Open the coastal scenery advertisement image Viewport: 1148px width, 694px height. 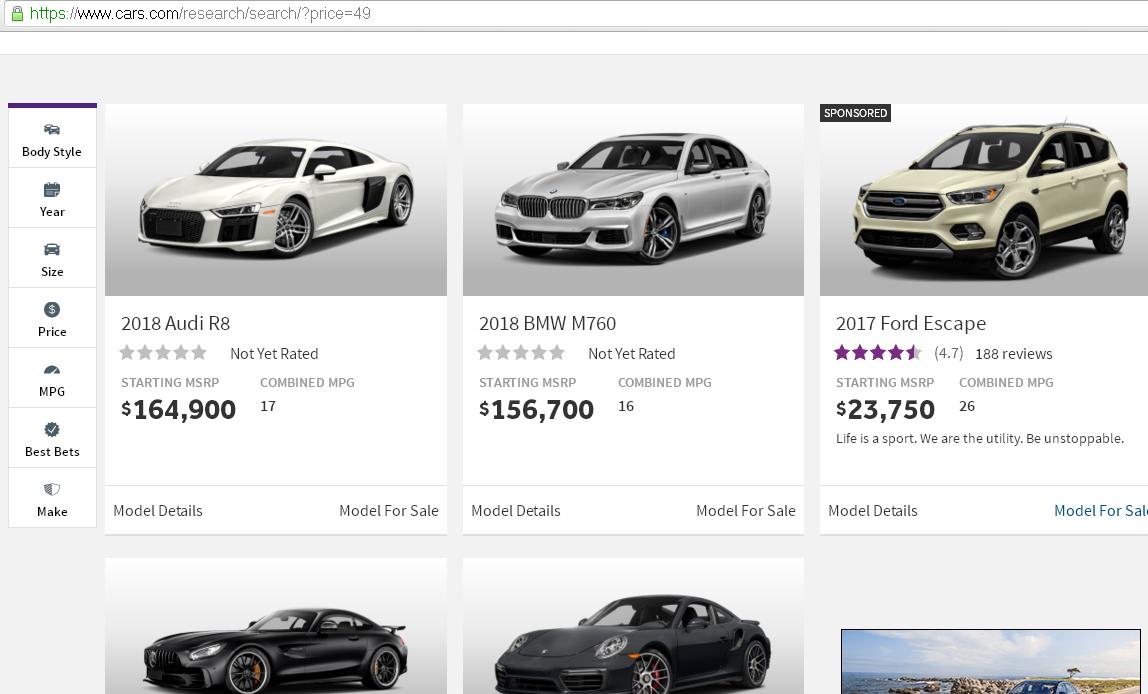point(991,662)
